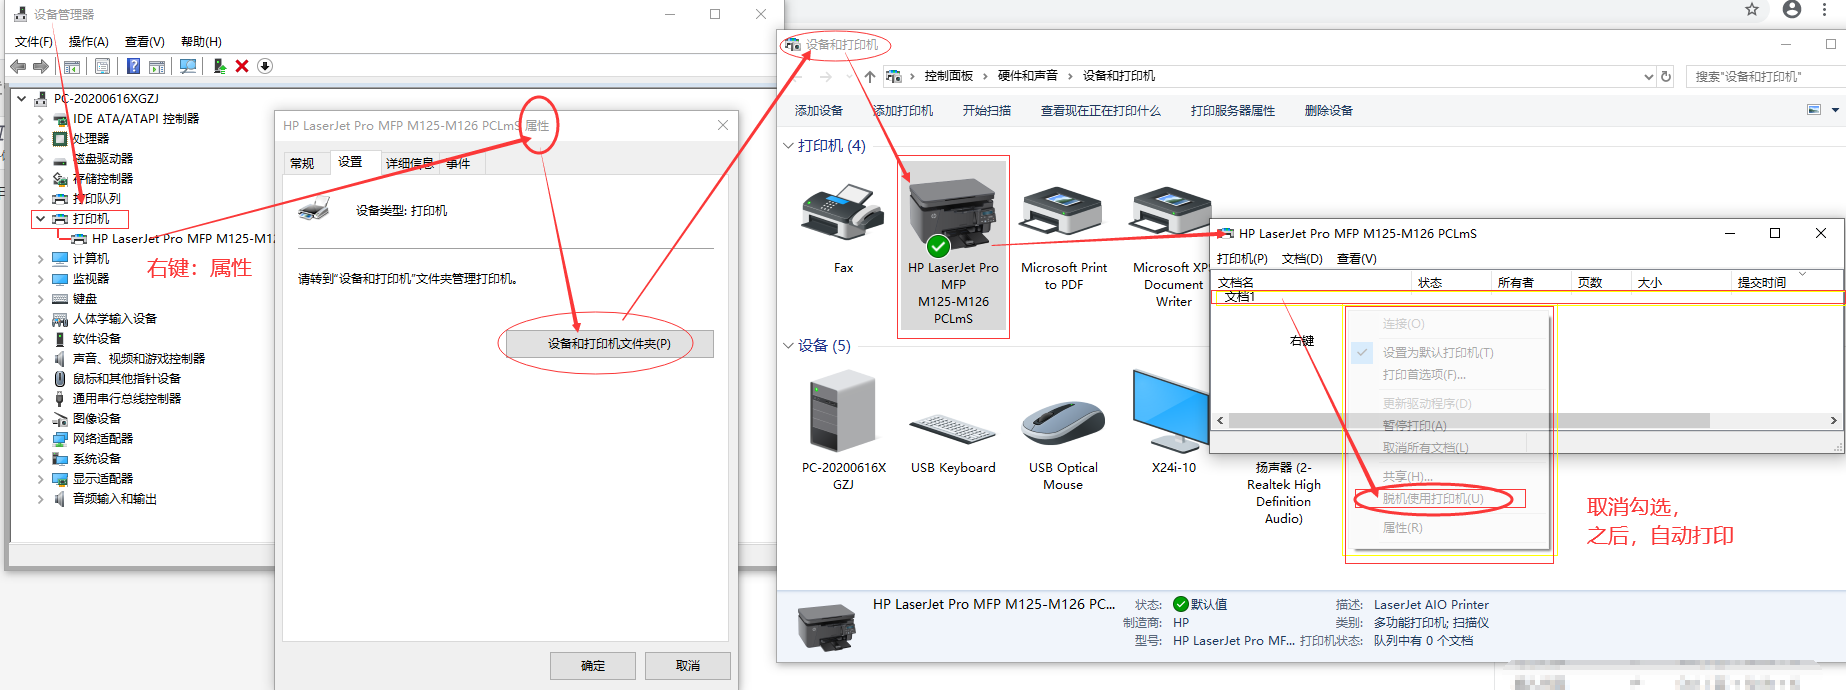Click 删除设备 toolbar button
This screenshot has height=690, width=1846.
pyautogui.click(x=1329, y=111)
